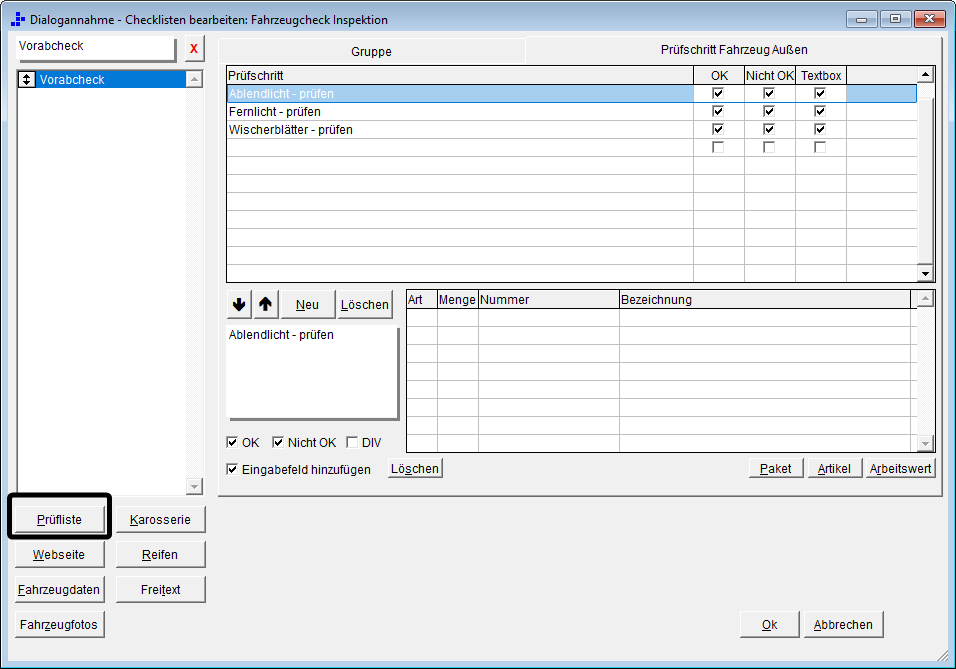Open the Reifen section

pyautogui.click(x=160, y=554)
